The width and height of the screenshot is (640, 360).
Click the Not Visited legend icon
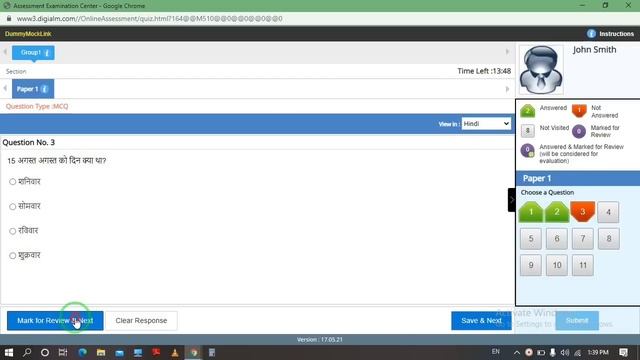tap(527, 131)
